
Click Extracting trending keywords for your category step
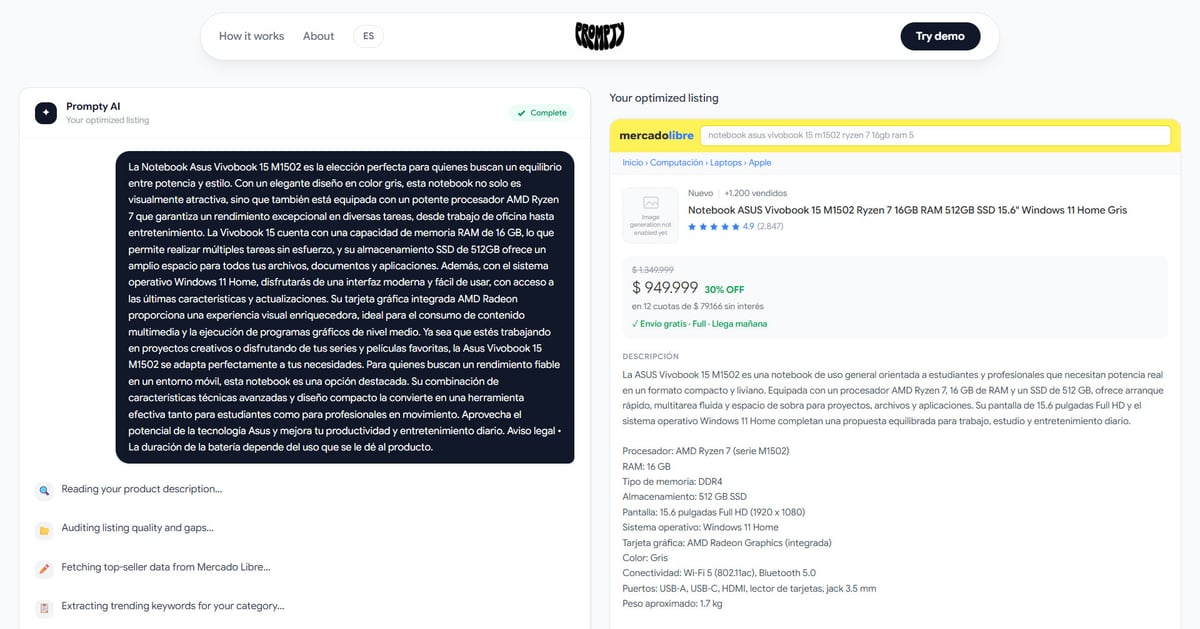(173, 606)
